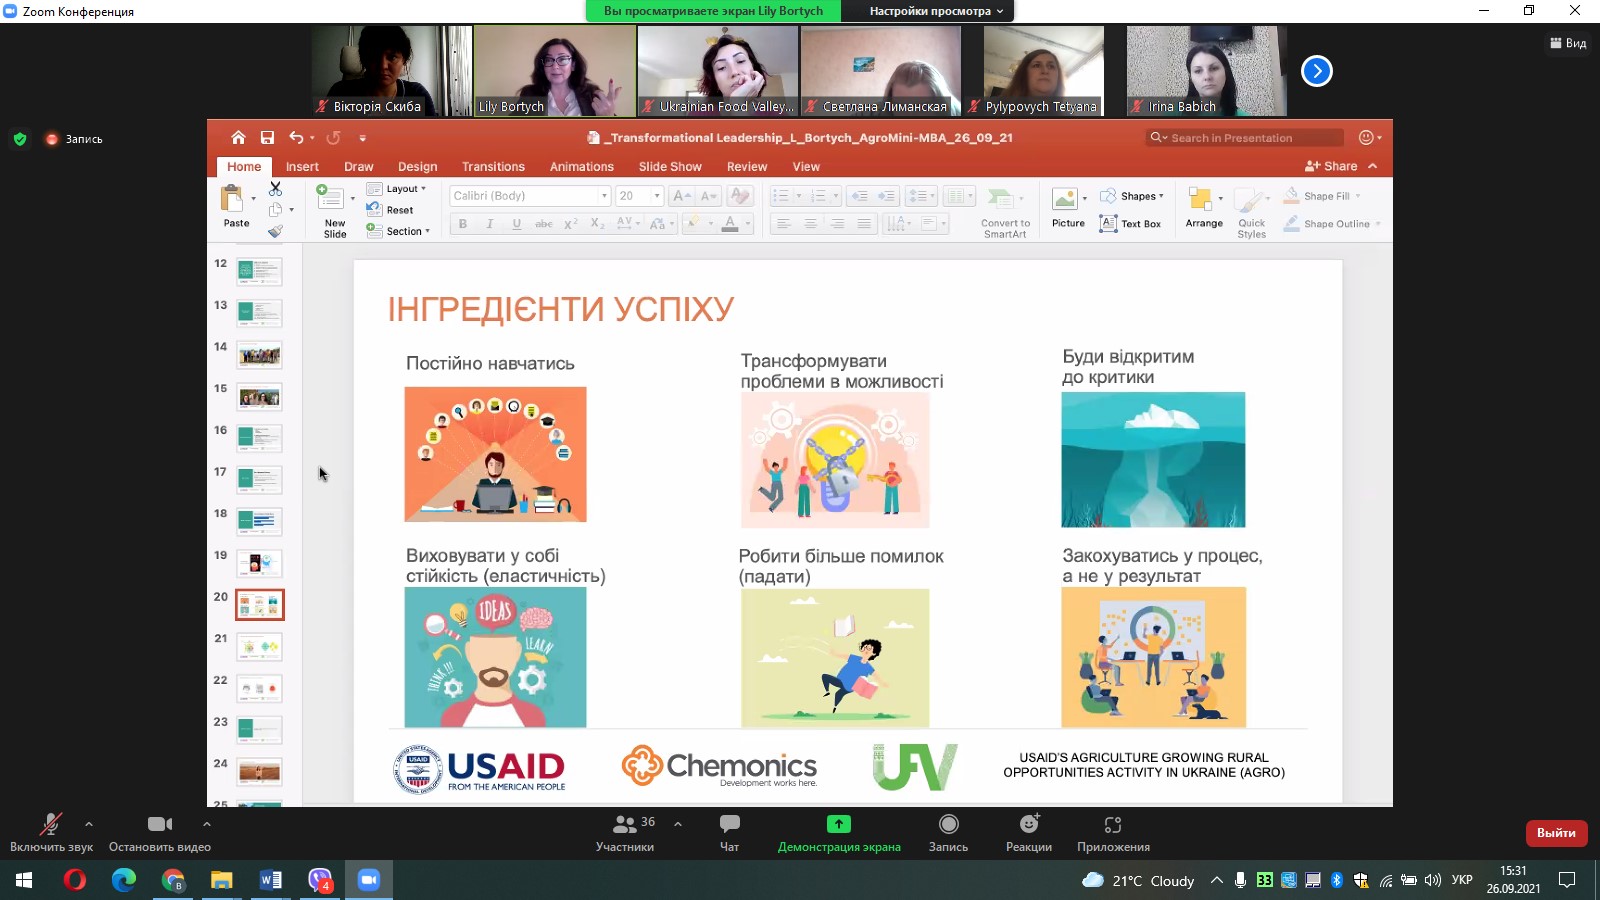Switch to the Draw tab
Screen dimensions: 1600x900
359,167
